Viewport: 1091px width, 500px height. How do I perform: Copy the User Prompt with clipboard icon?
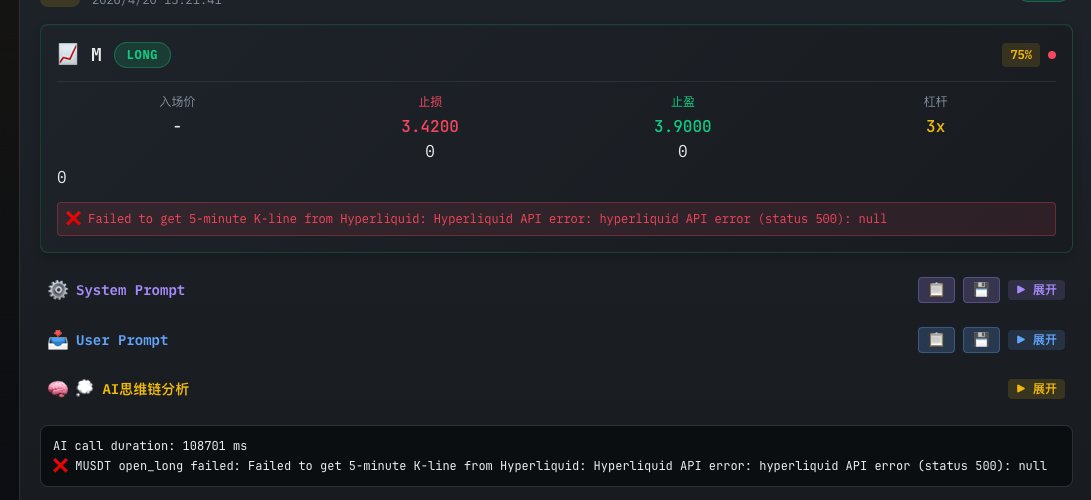point(936,340)
